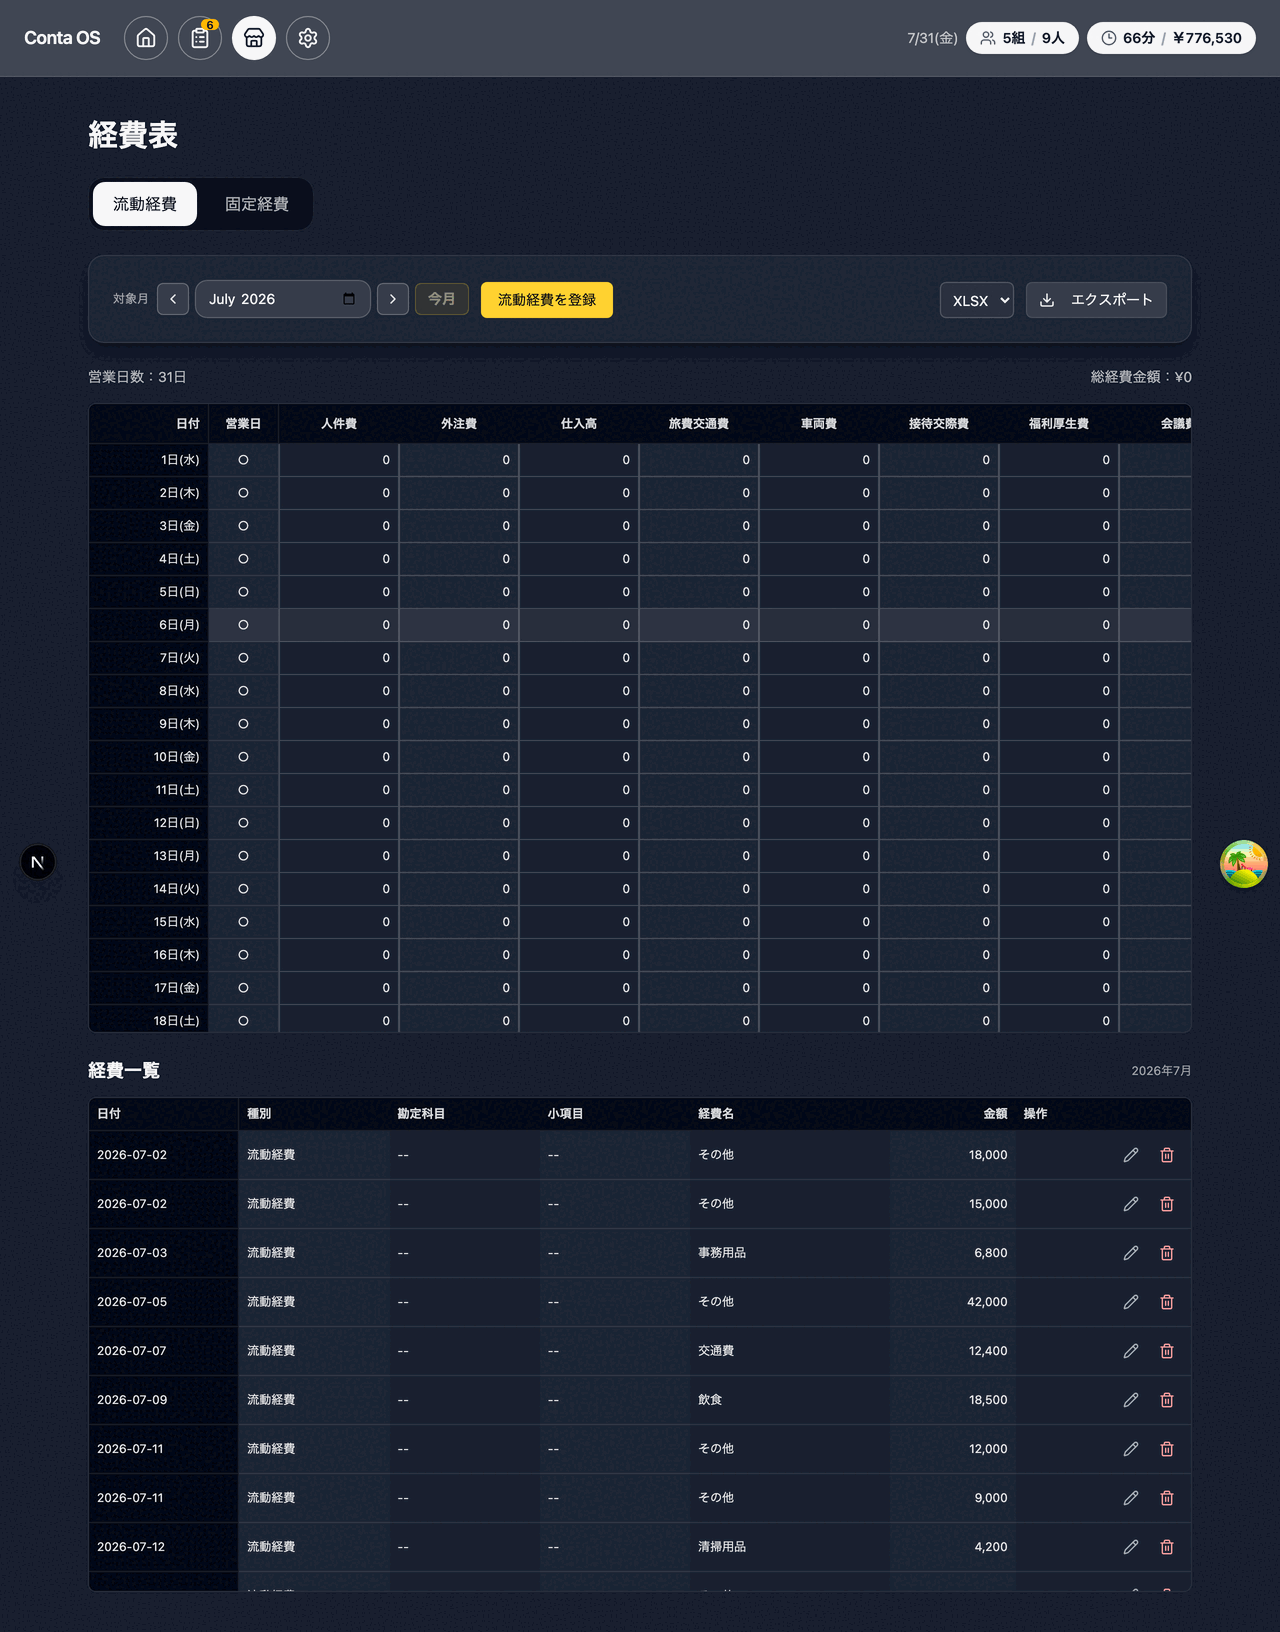Viewport: 1280px width, 1632px height.
Task: Select the 人件費 cell for 1日(水)
Action: coord(339,460)
